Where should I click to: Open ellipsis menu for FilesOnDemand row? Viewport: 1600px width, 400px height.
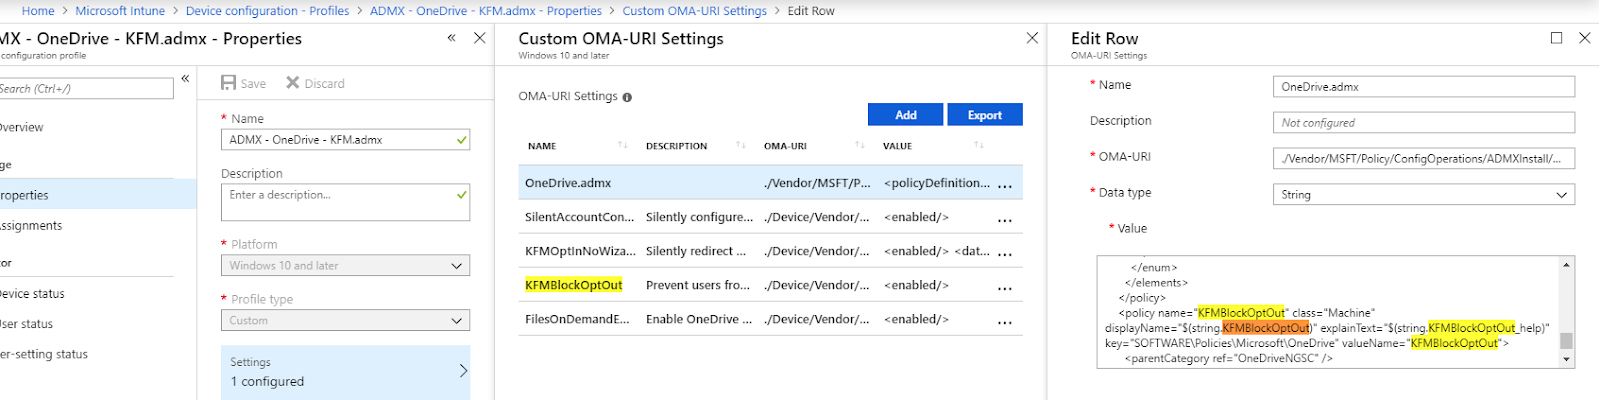(1004, 320)
